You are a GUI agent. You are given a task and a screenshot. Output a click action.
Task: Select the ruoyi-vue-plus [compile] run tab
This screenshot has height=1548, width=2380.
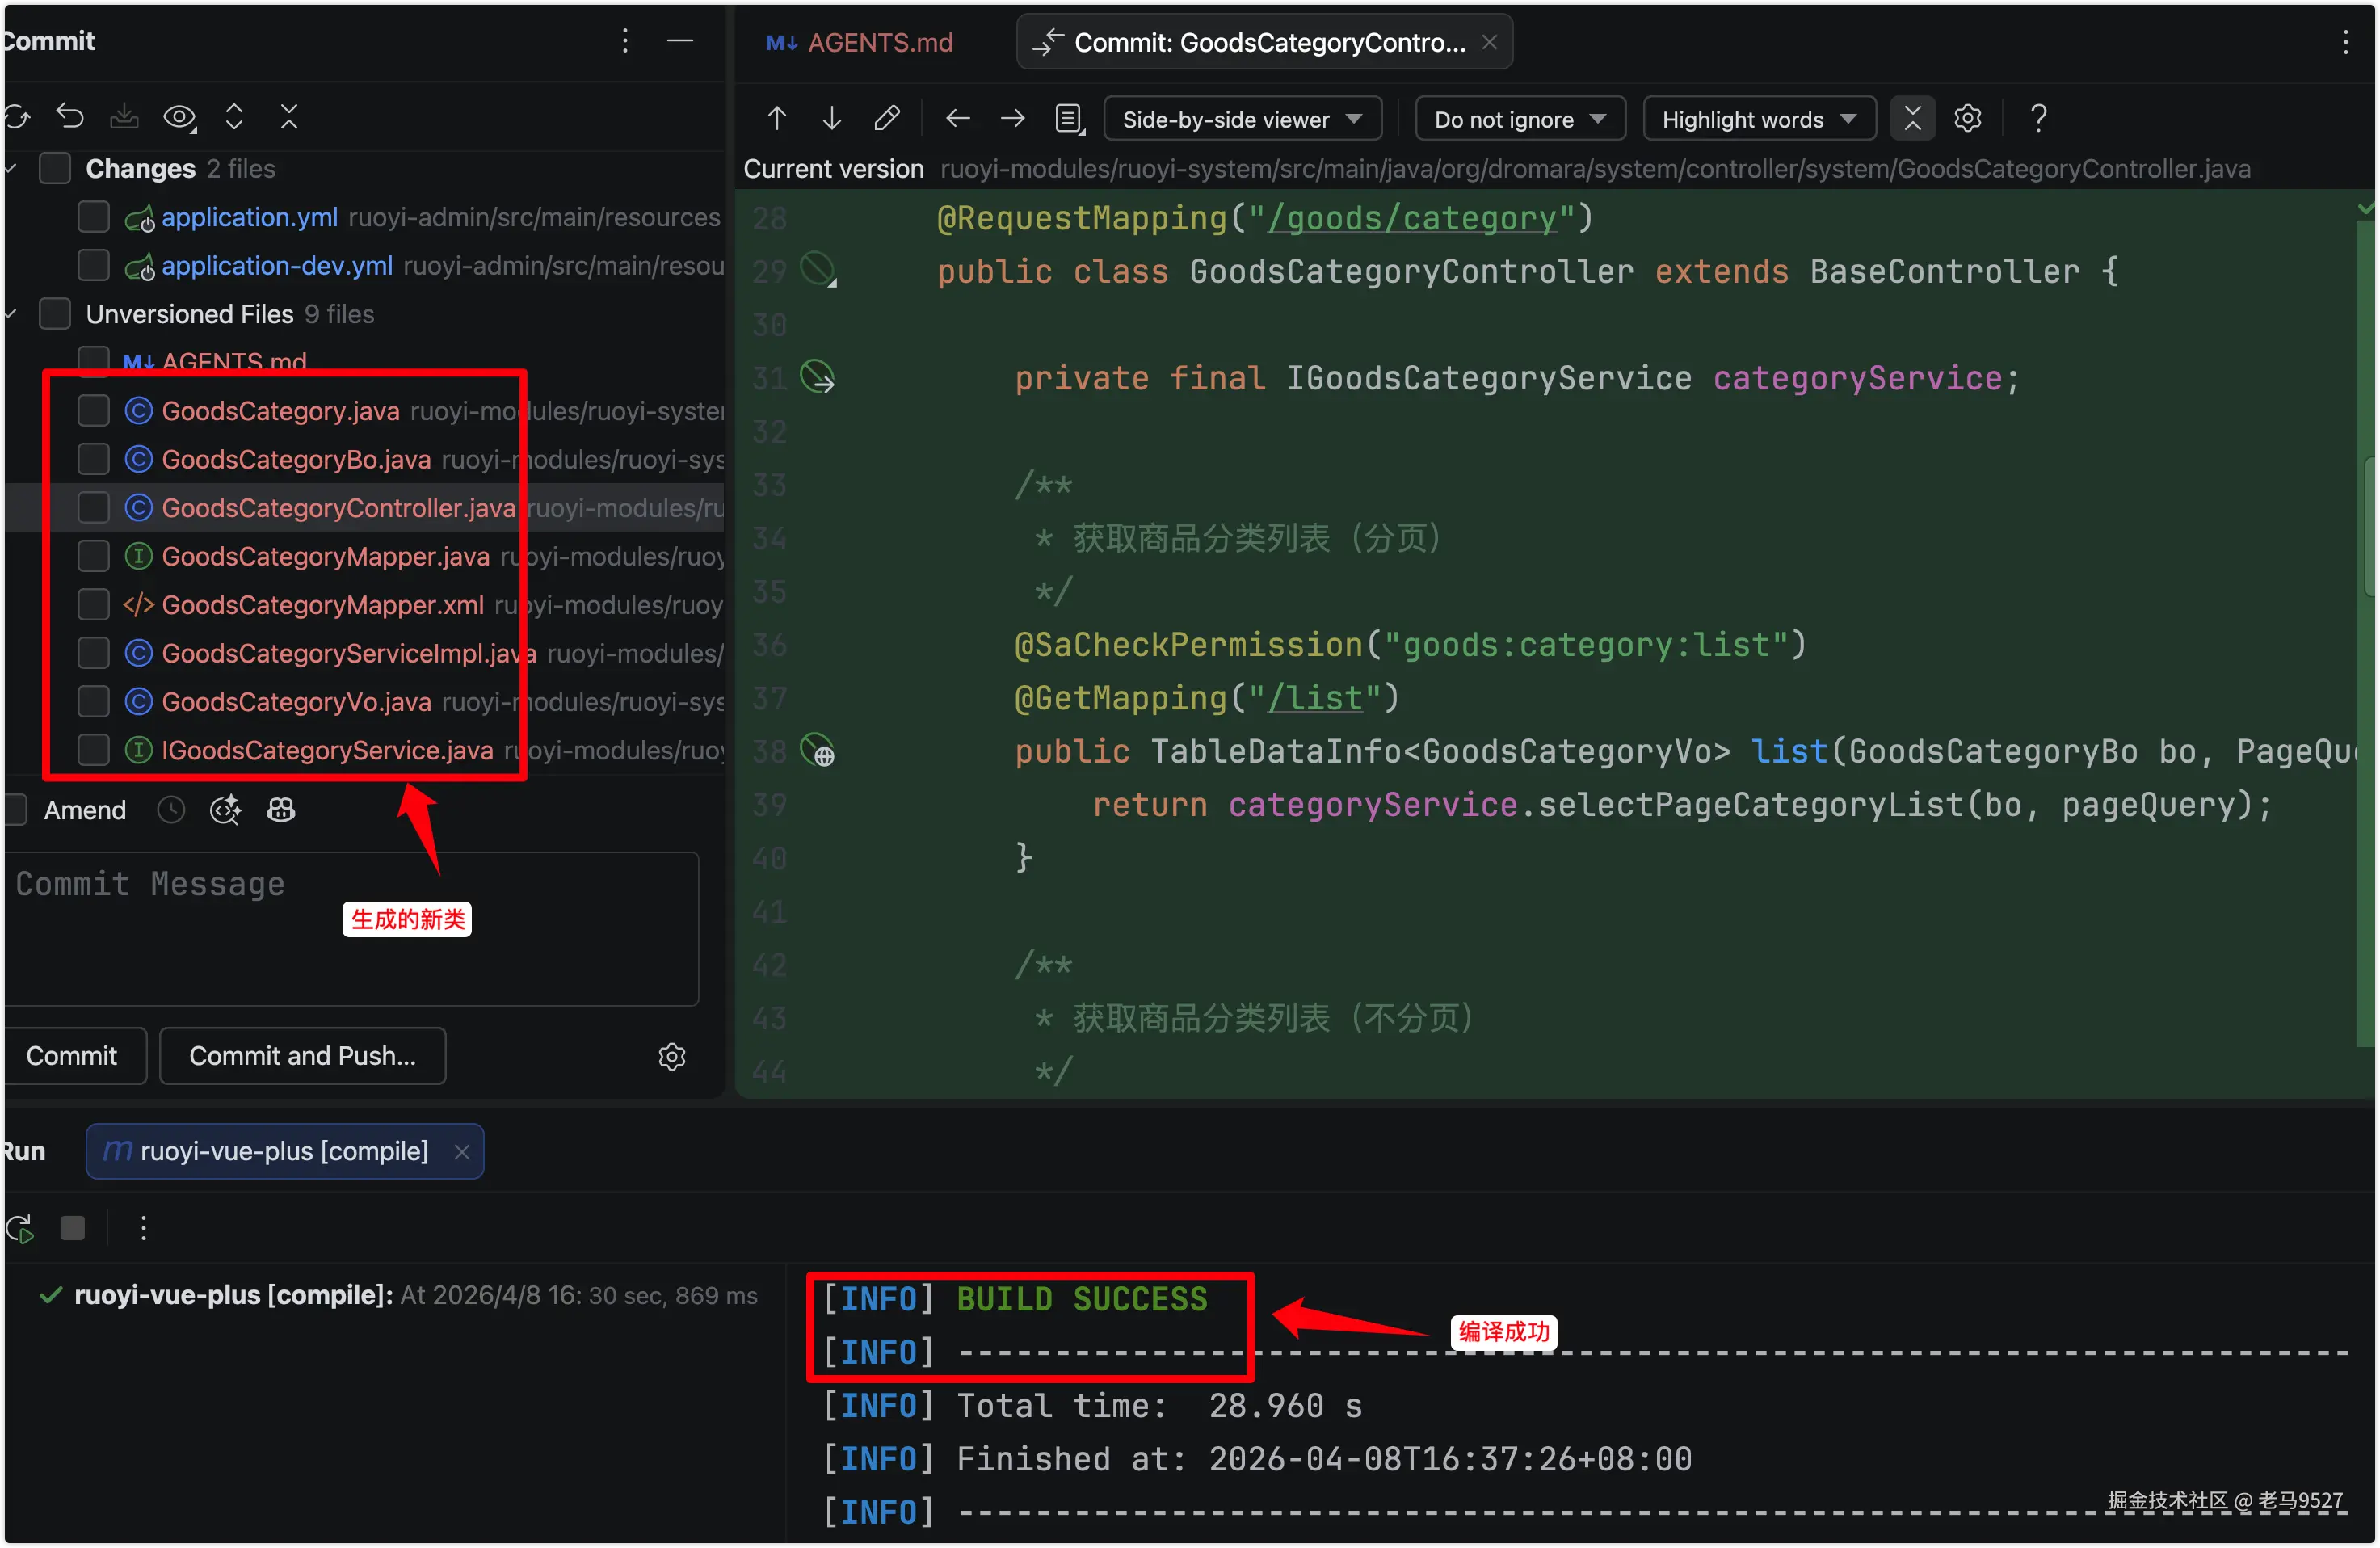point(284,1151)
